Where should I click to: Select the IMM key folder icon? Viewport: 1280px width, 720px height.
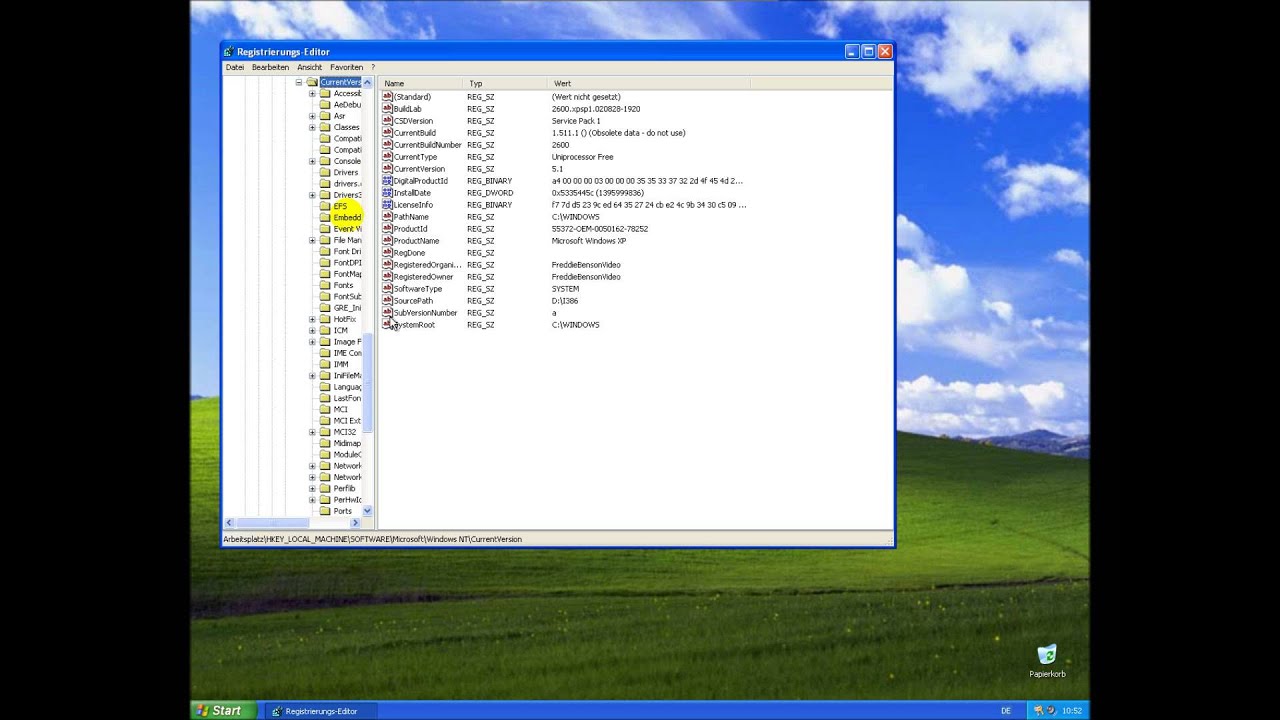[x=325, y=364]
